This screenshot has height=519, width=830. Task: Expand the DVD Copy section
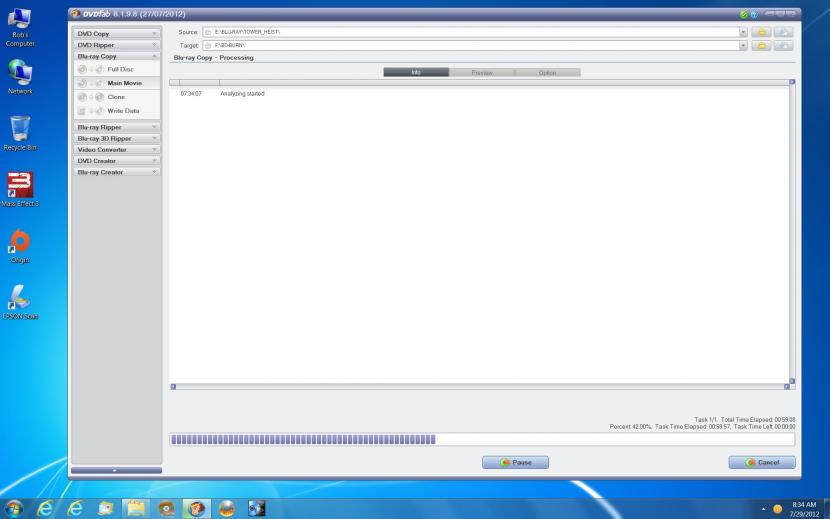[117, 33]
